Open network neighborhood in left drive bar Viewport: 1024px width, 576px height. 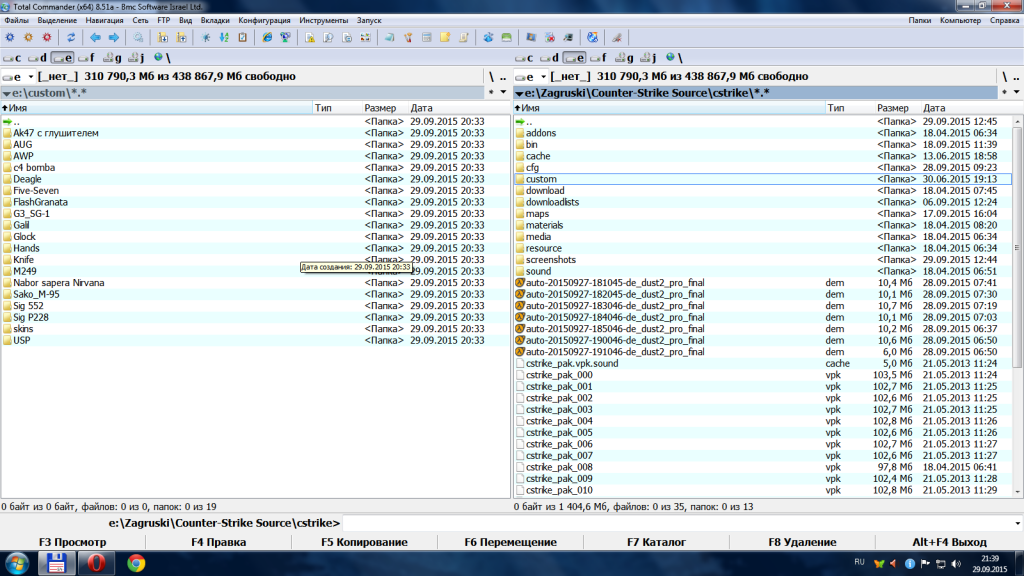pos(162,57)
